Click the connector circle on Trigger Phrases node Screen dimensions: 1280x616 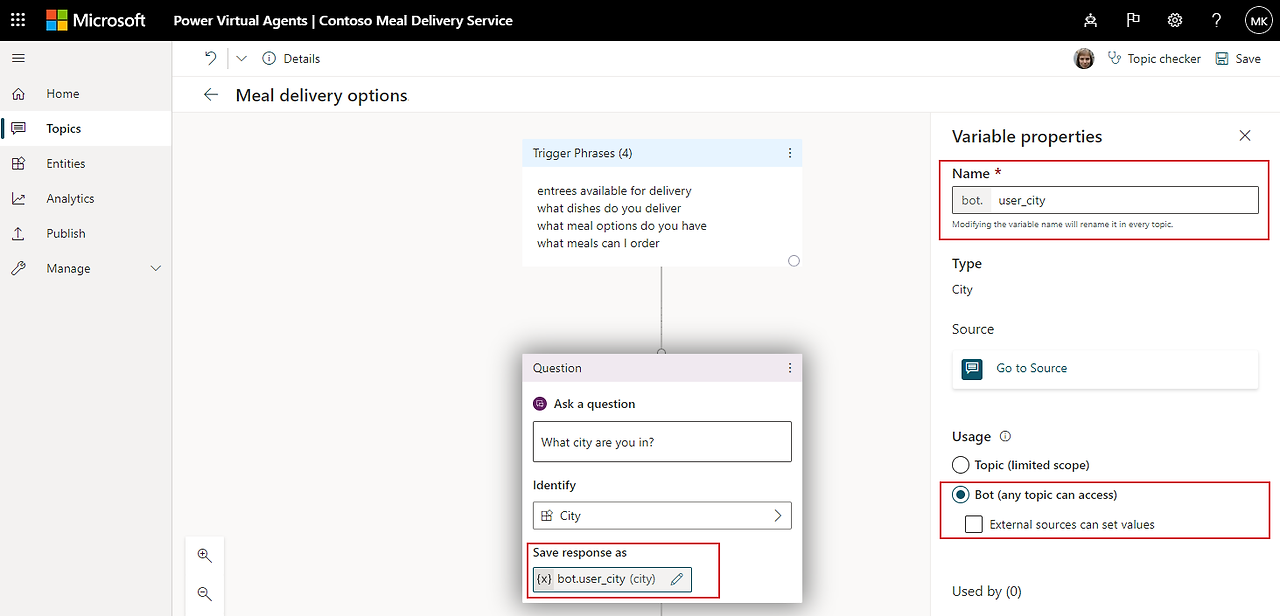click(794, 261)
